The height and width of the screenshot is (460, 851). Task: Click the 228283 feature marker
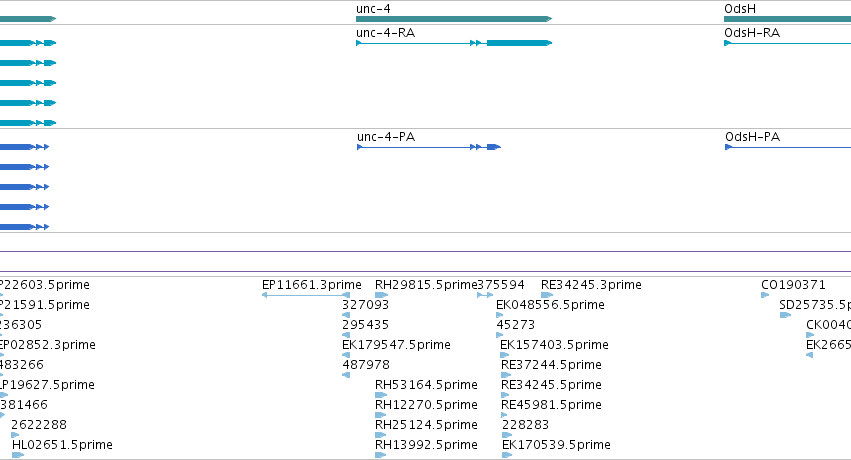507,435
